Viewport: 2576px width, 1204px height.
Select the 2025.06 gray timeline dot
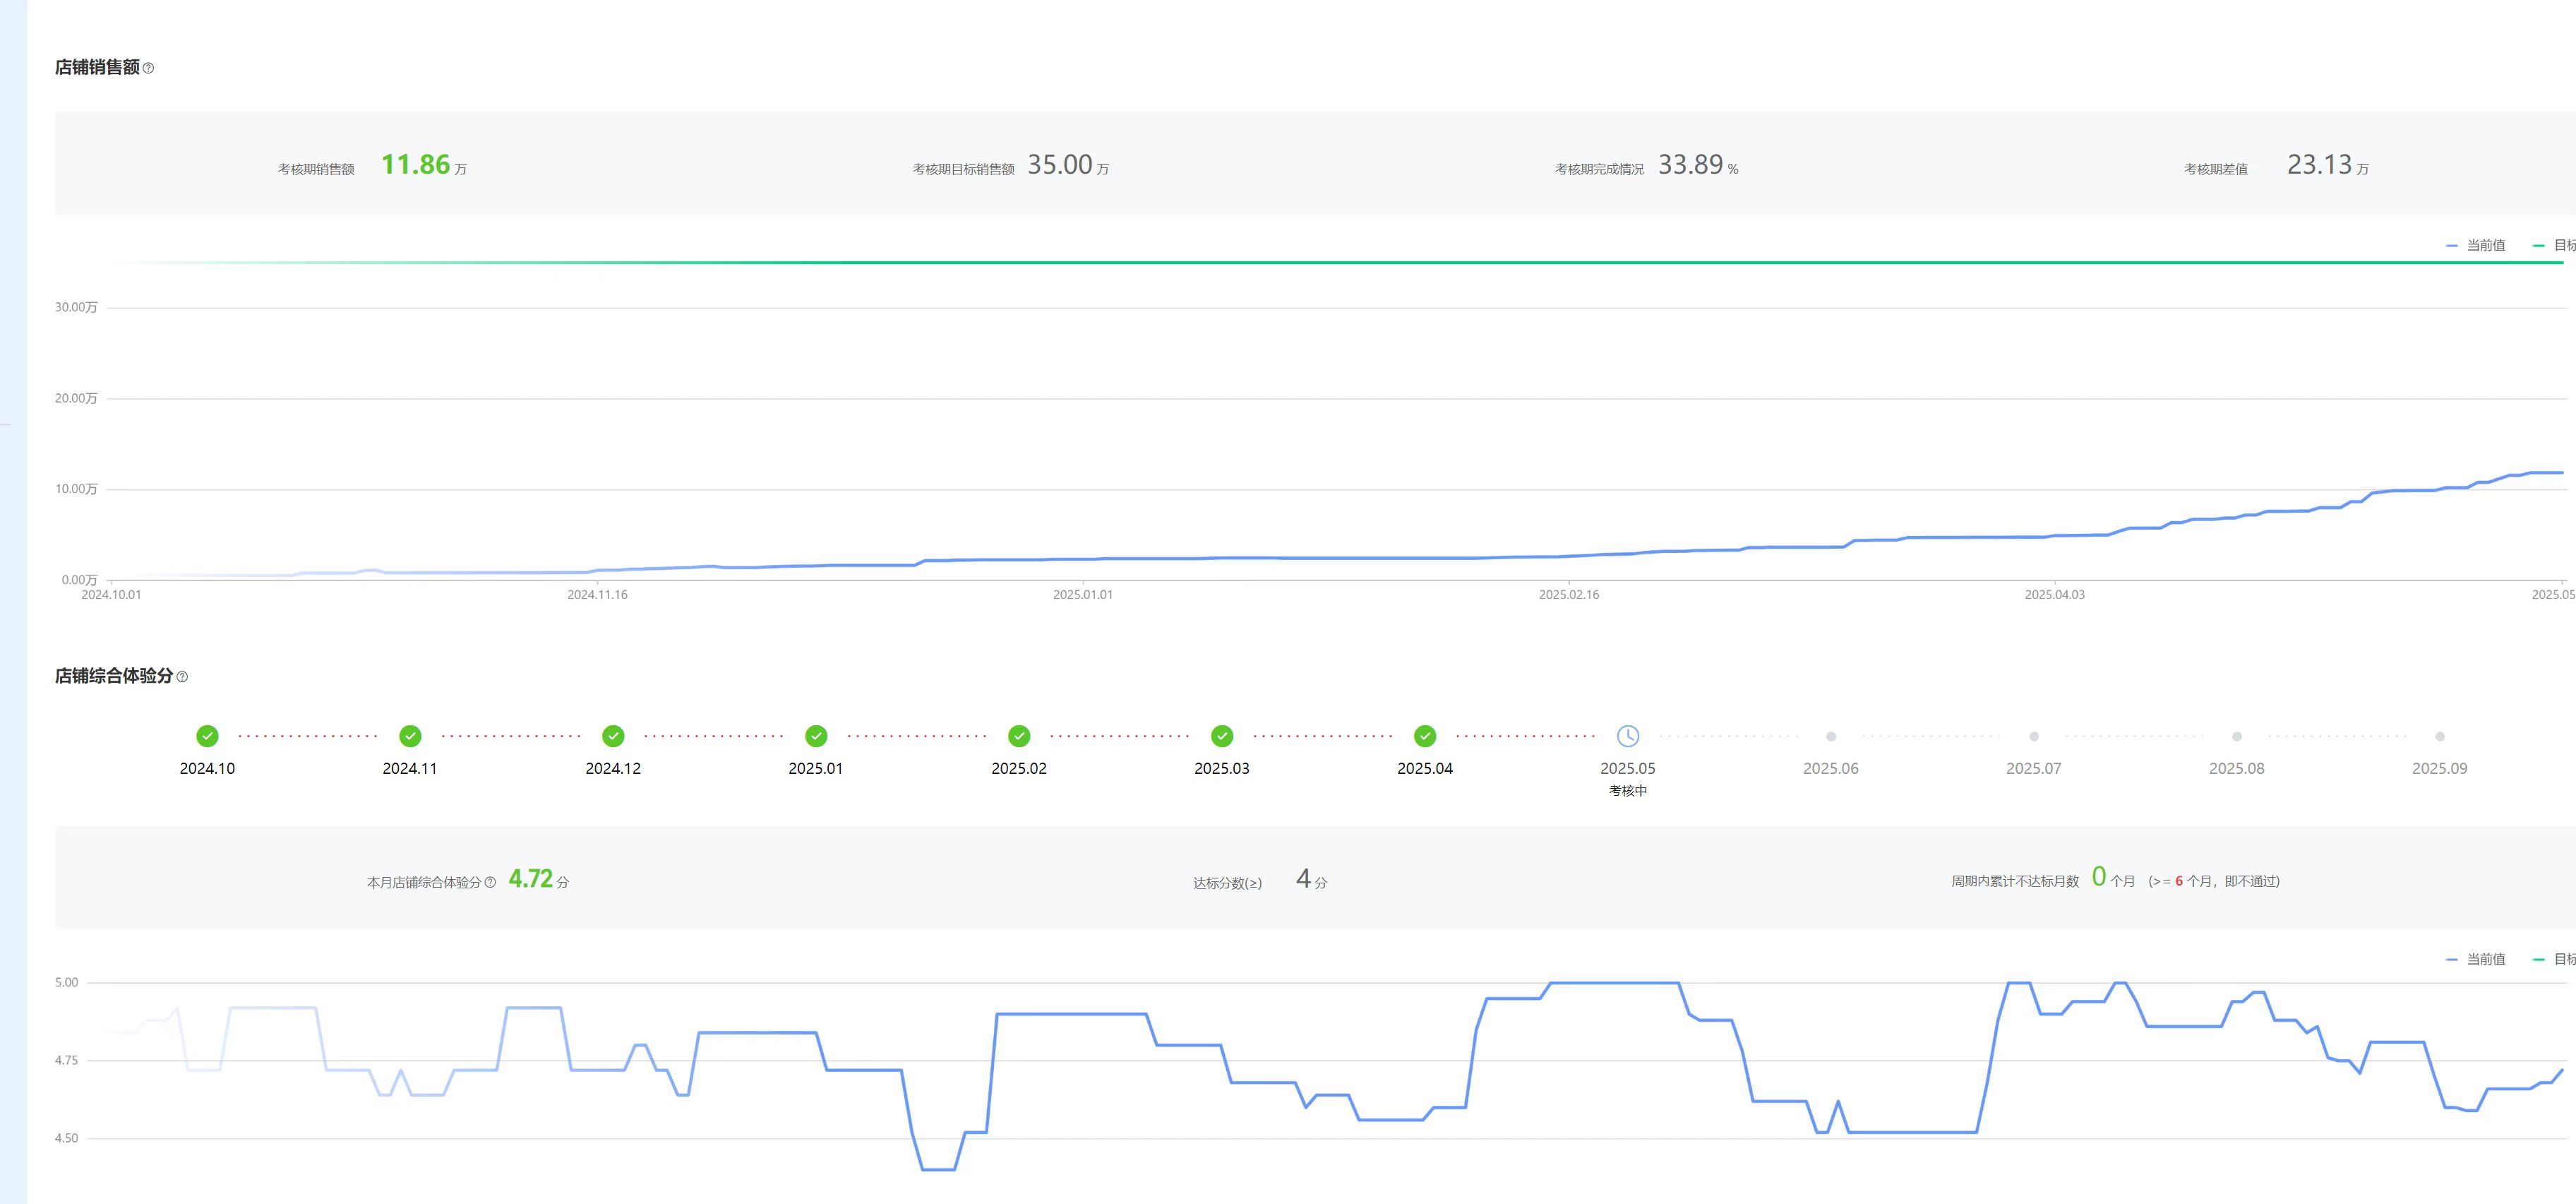[x=1830, y=736]
